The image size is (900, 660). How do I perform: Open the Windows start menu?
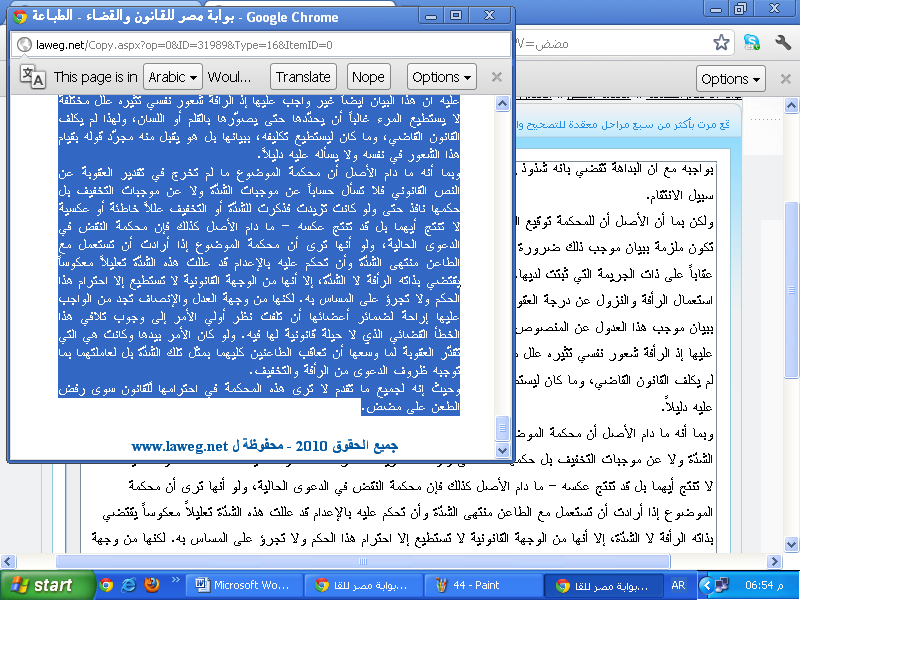tap(46, 585)
